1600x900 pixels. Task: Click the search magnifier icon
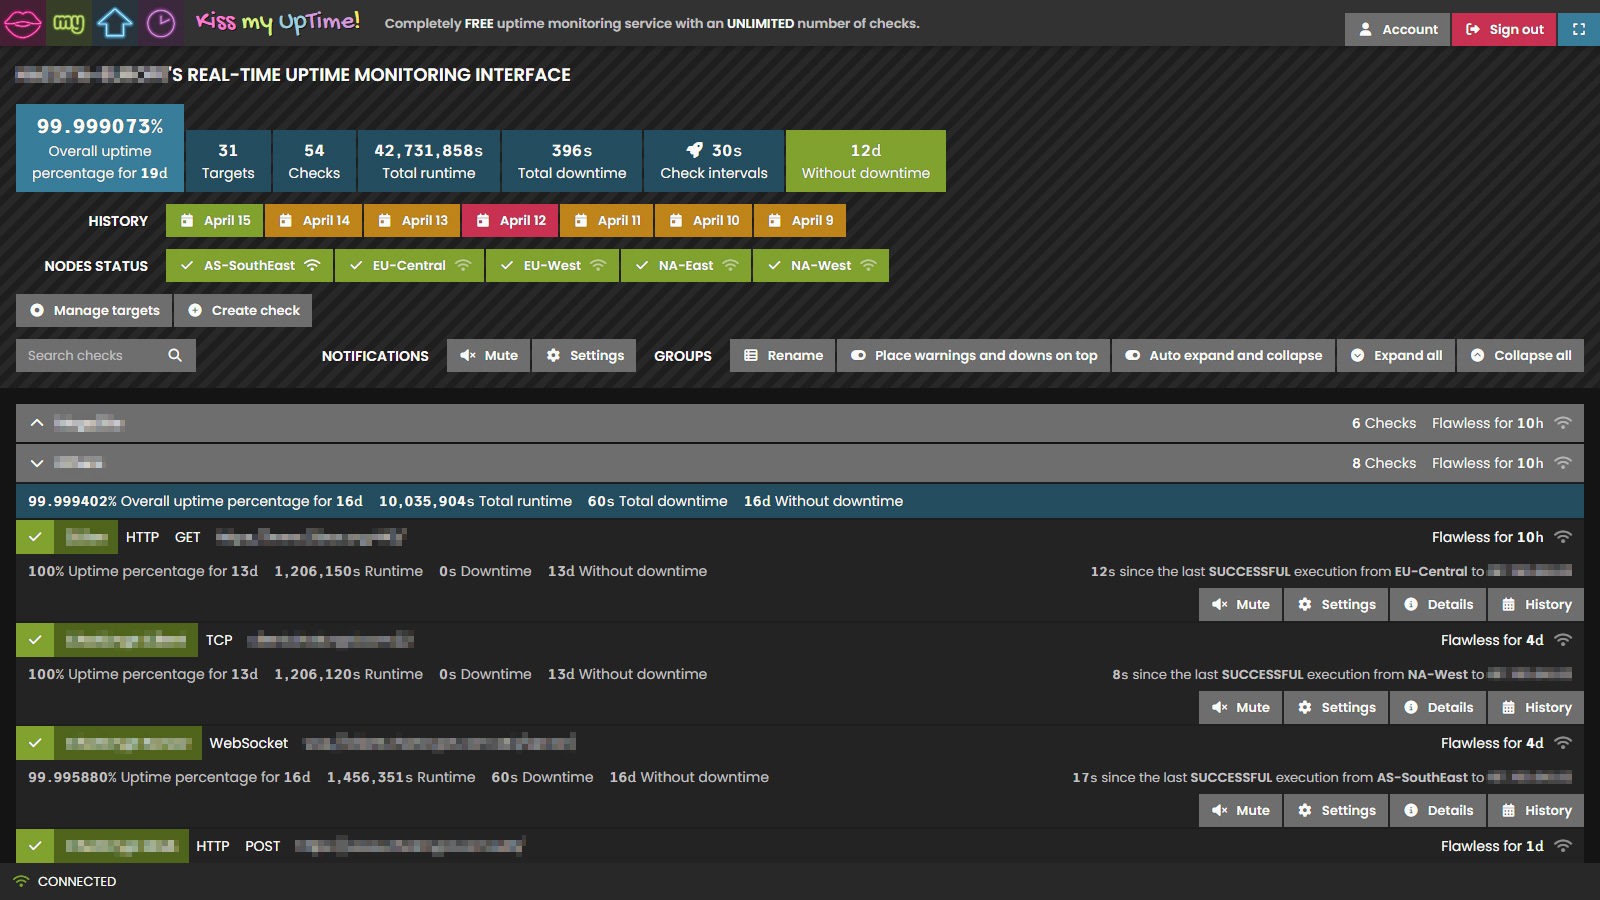coord(175,355)
